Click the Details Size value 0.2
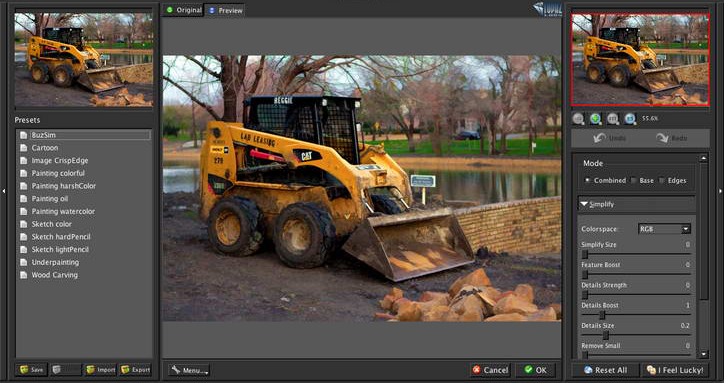Viewport: 724px width, 383px height. [x=685, y=326]
